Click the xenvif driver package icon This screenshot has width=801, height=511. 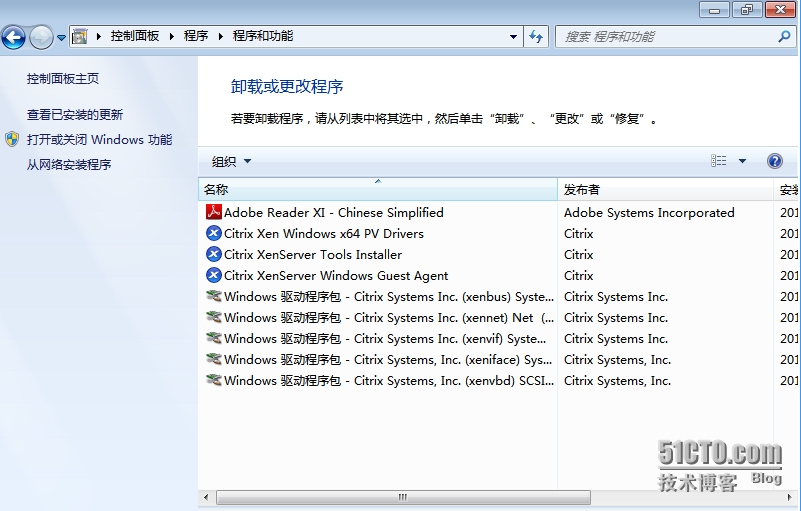[214, 338]
